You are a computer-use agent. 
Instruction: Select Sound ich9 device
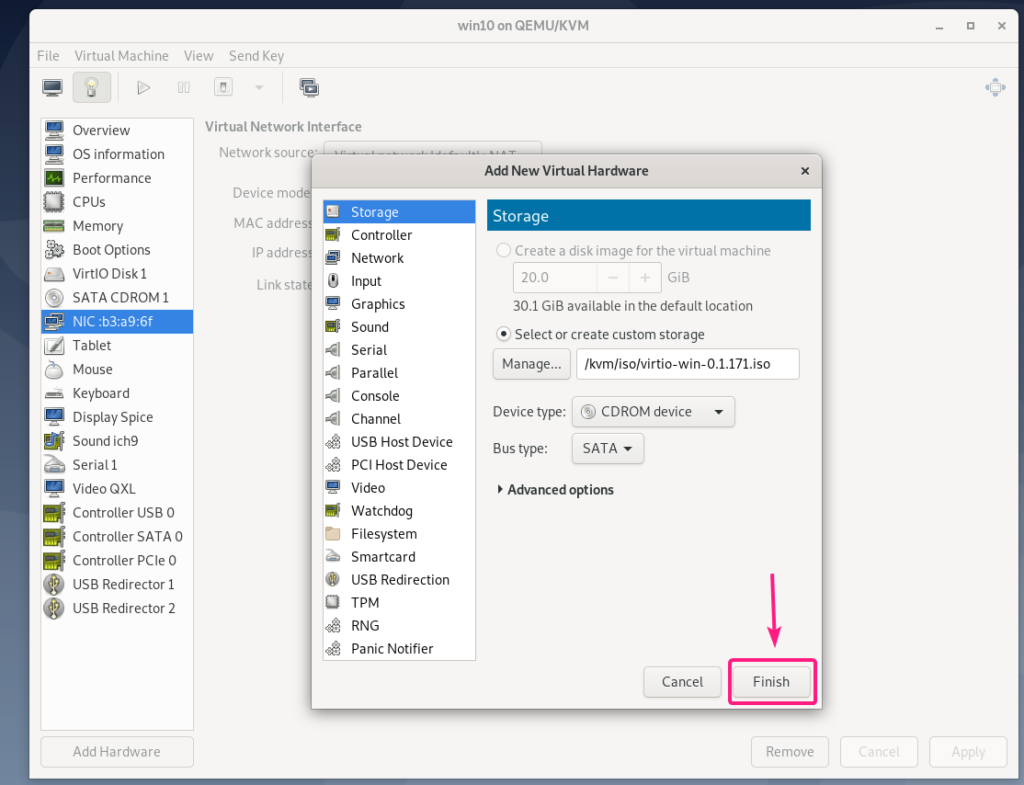click(117, 441)
